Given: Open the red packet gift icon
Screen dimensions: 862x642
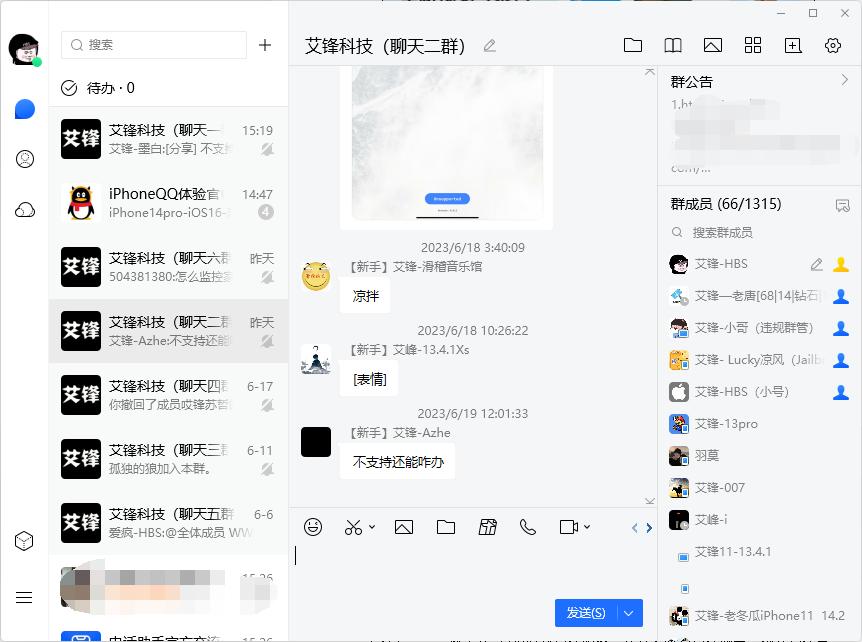Looking at the screenshot, I should coord(488,527).
